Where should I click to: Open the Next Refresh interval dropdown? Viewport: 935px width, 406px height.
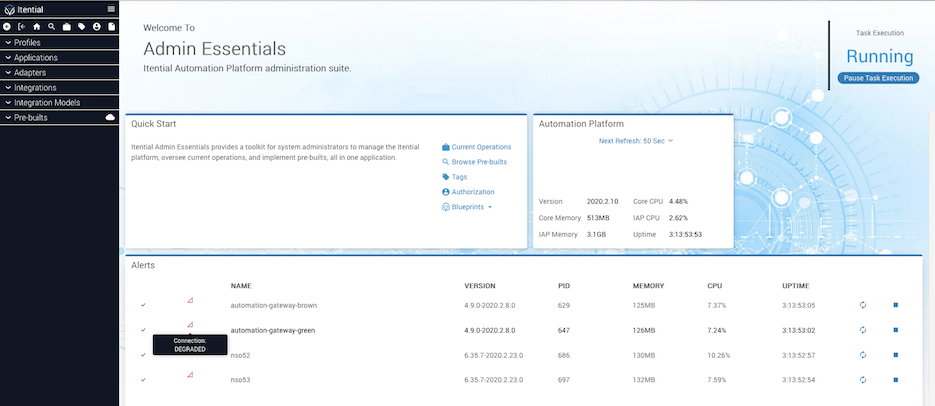[x=636, y=141]
